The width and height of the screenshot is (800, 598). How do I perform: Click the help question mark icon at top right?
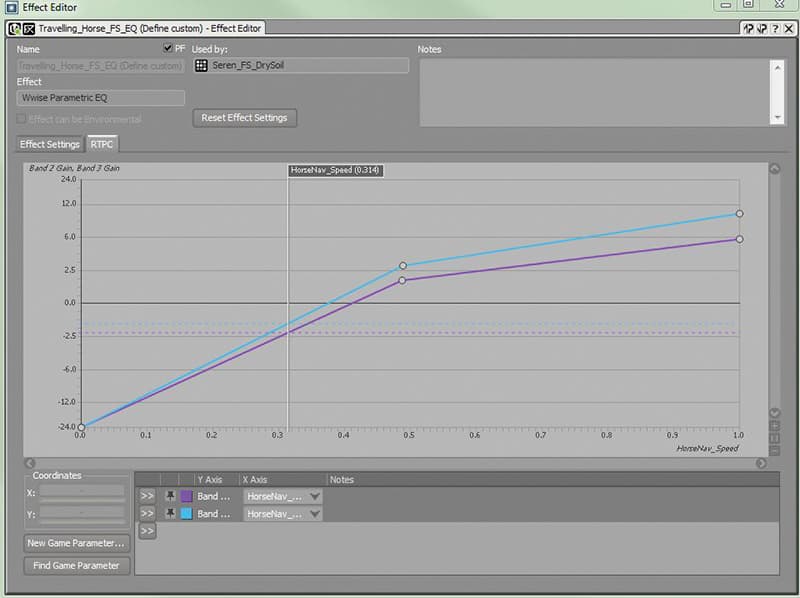pyautogui.click(x=775, y=29)
